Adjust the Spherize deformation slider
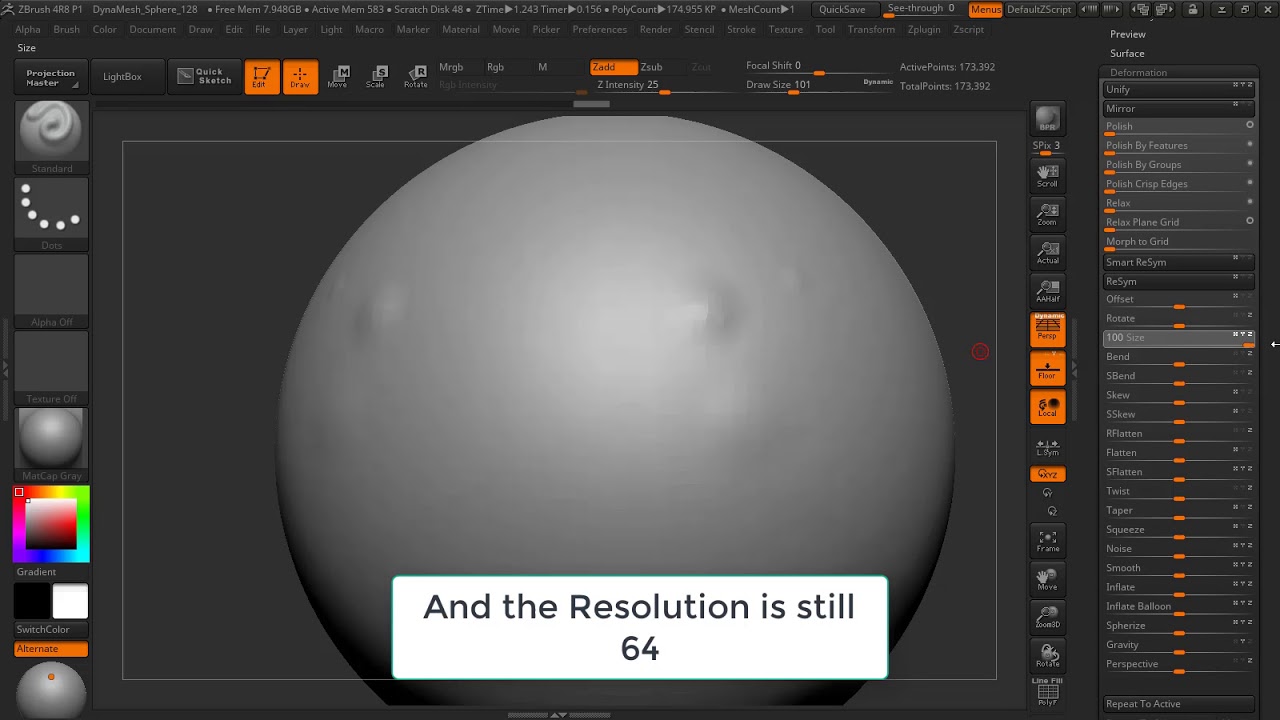Image resolution: width=1280 pixels, height=720 pixels. pyautogui.click(x=1178, y=626)
